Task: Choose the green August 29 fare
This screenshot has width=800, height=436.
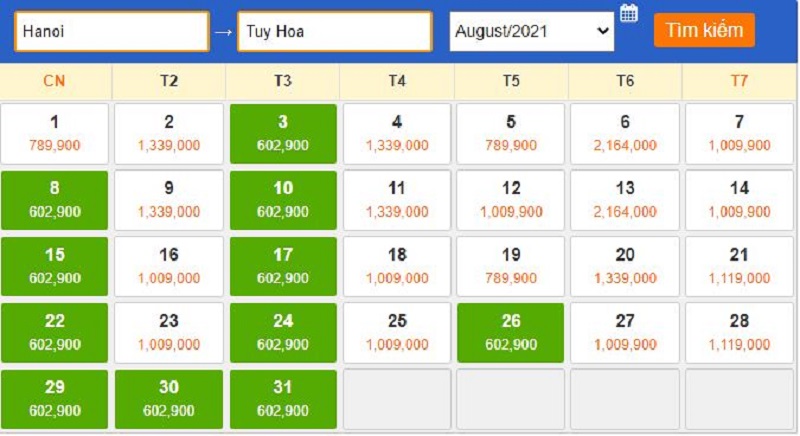Action: [55, 399]
